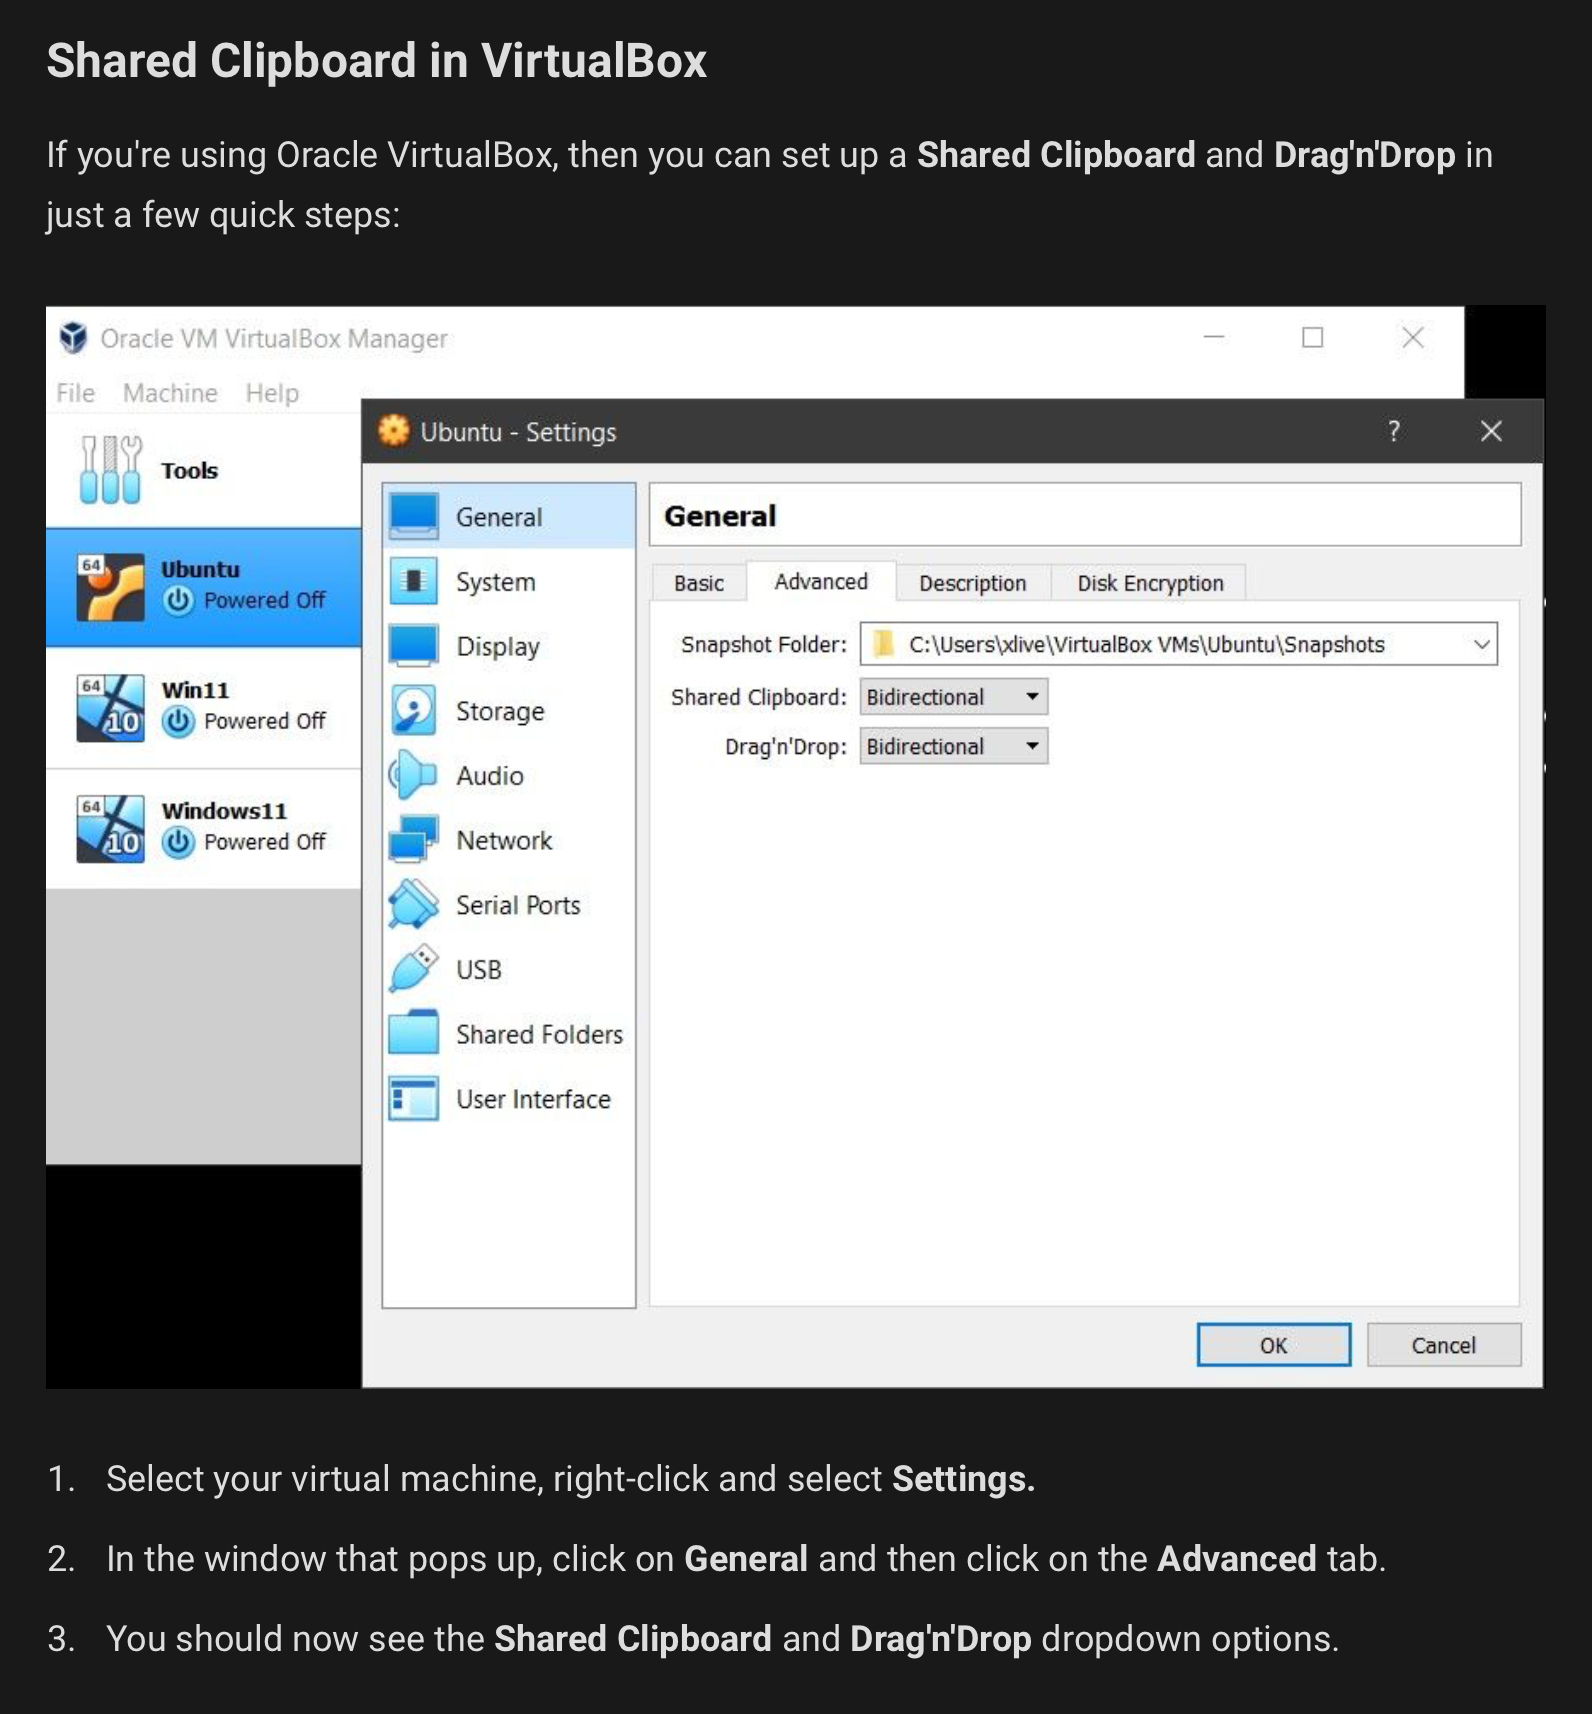Click the Tools icon in VirtualBox Manager
The height and width of the screenshot is (1714, 1592).
tap(110, 469)
